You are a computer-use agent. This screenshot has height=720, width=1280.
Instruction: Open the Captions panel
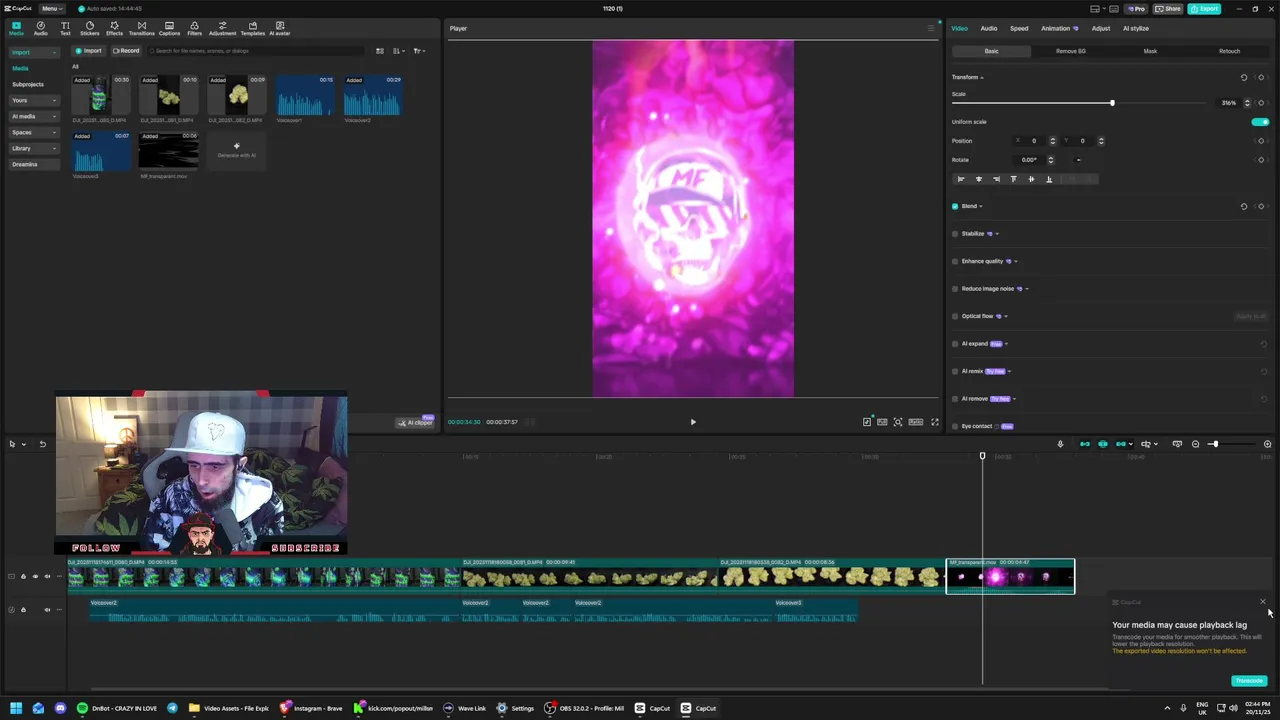[x=169, y=28]
